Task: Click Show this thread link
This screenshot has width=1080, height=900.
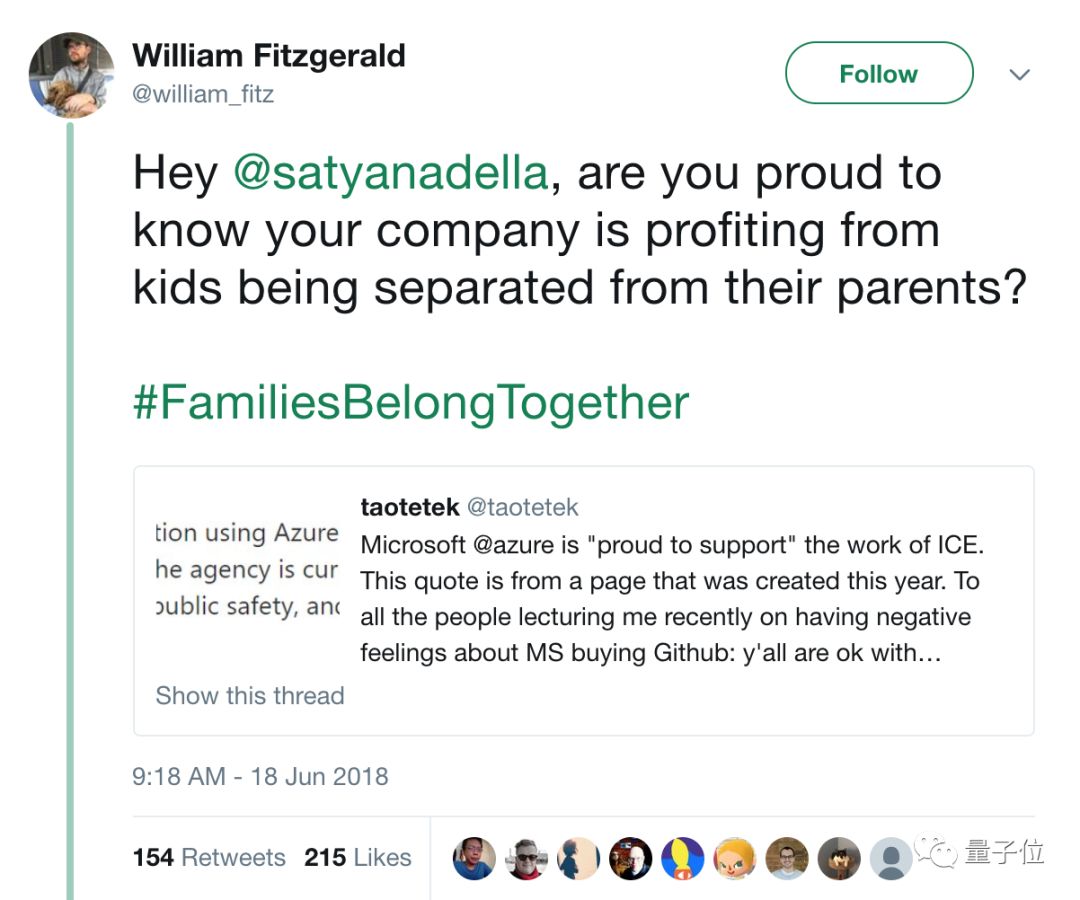Action: tap(250, 695)
